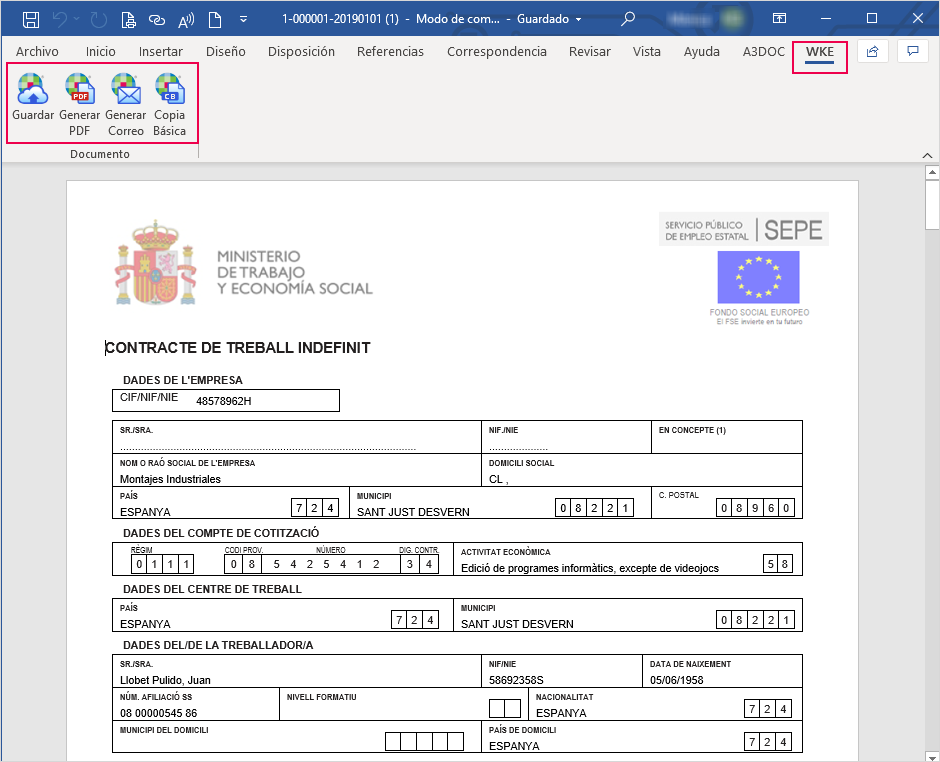Click the company name Montajes Industriales

click(170, 479)
